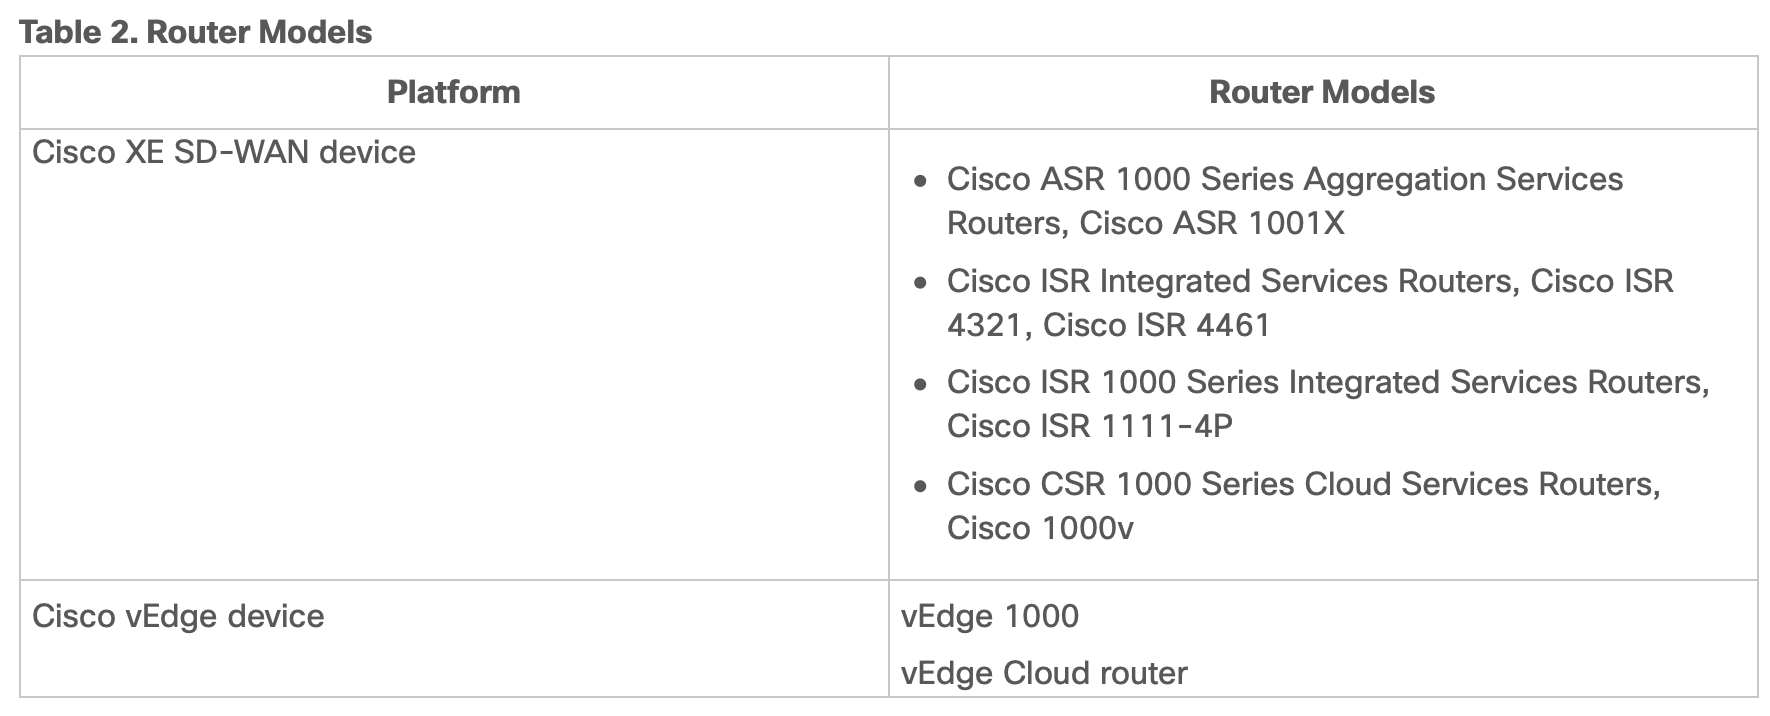Click the bullet before Cisco ISR Integrated Services

pos(921,284)
